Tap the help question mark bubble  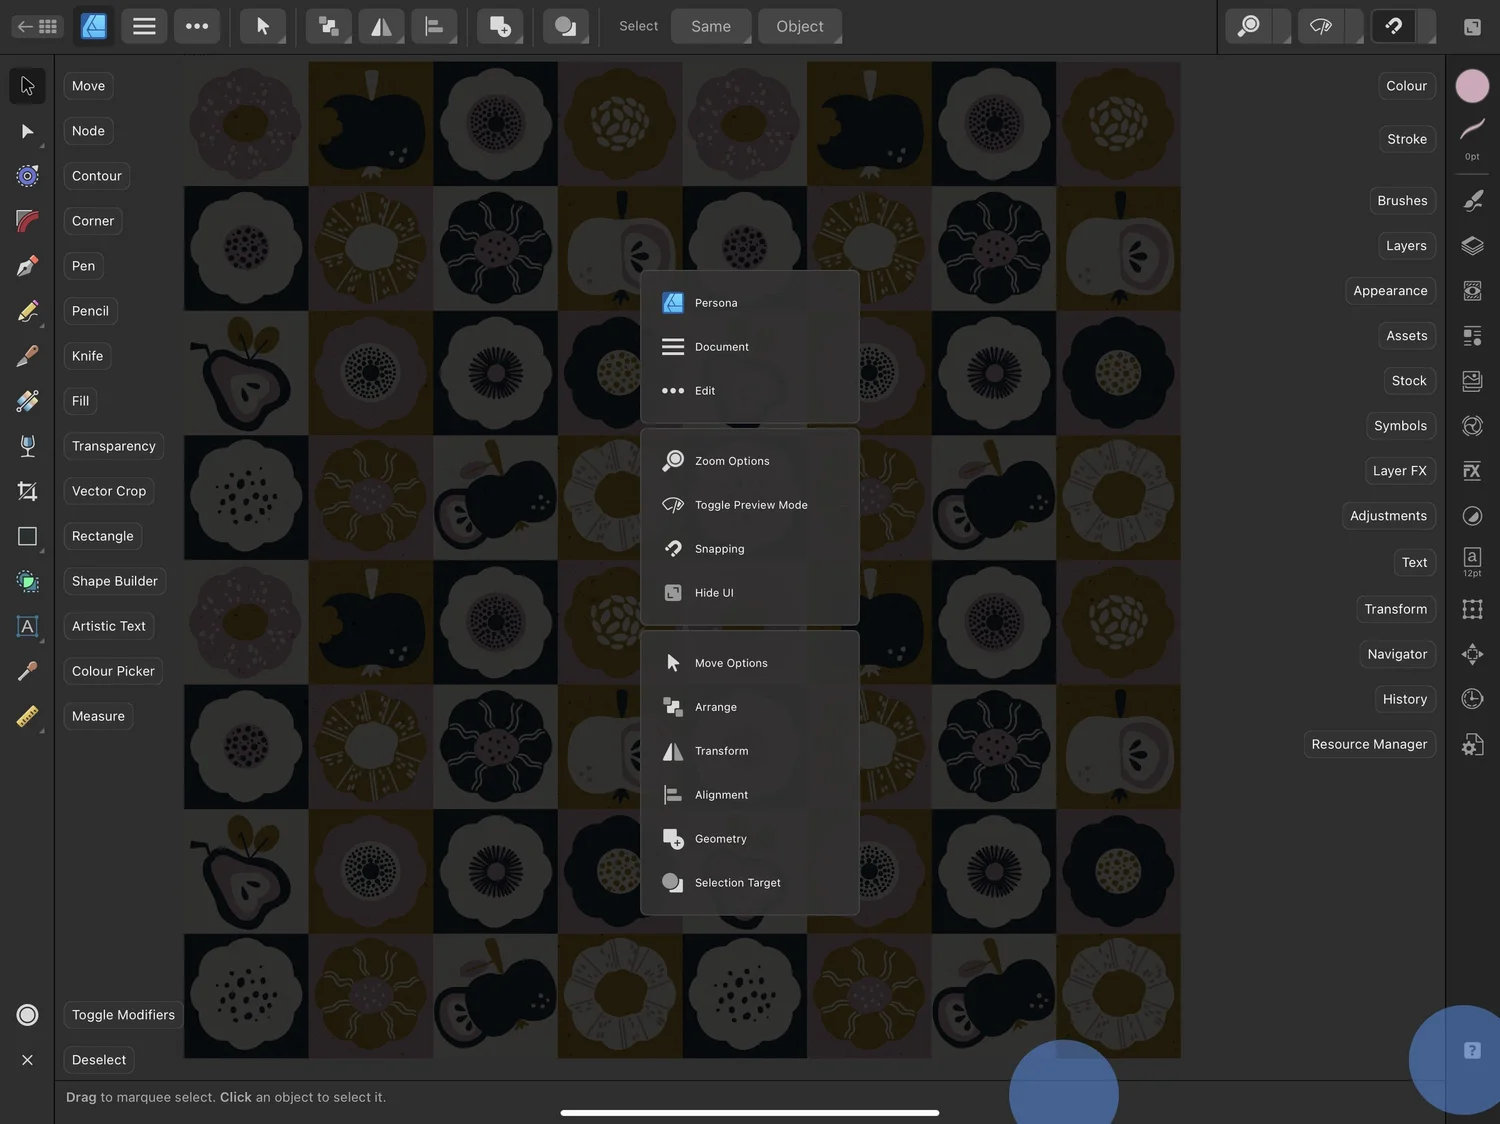click(1471, 1050)
